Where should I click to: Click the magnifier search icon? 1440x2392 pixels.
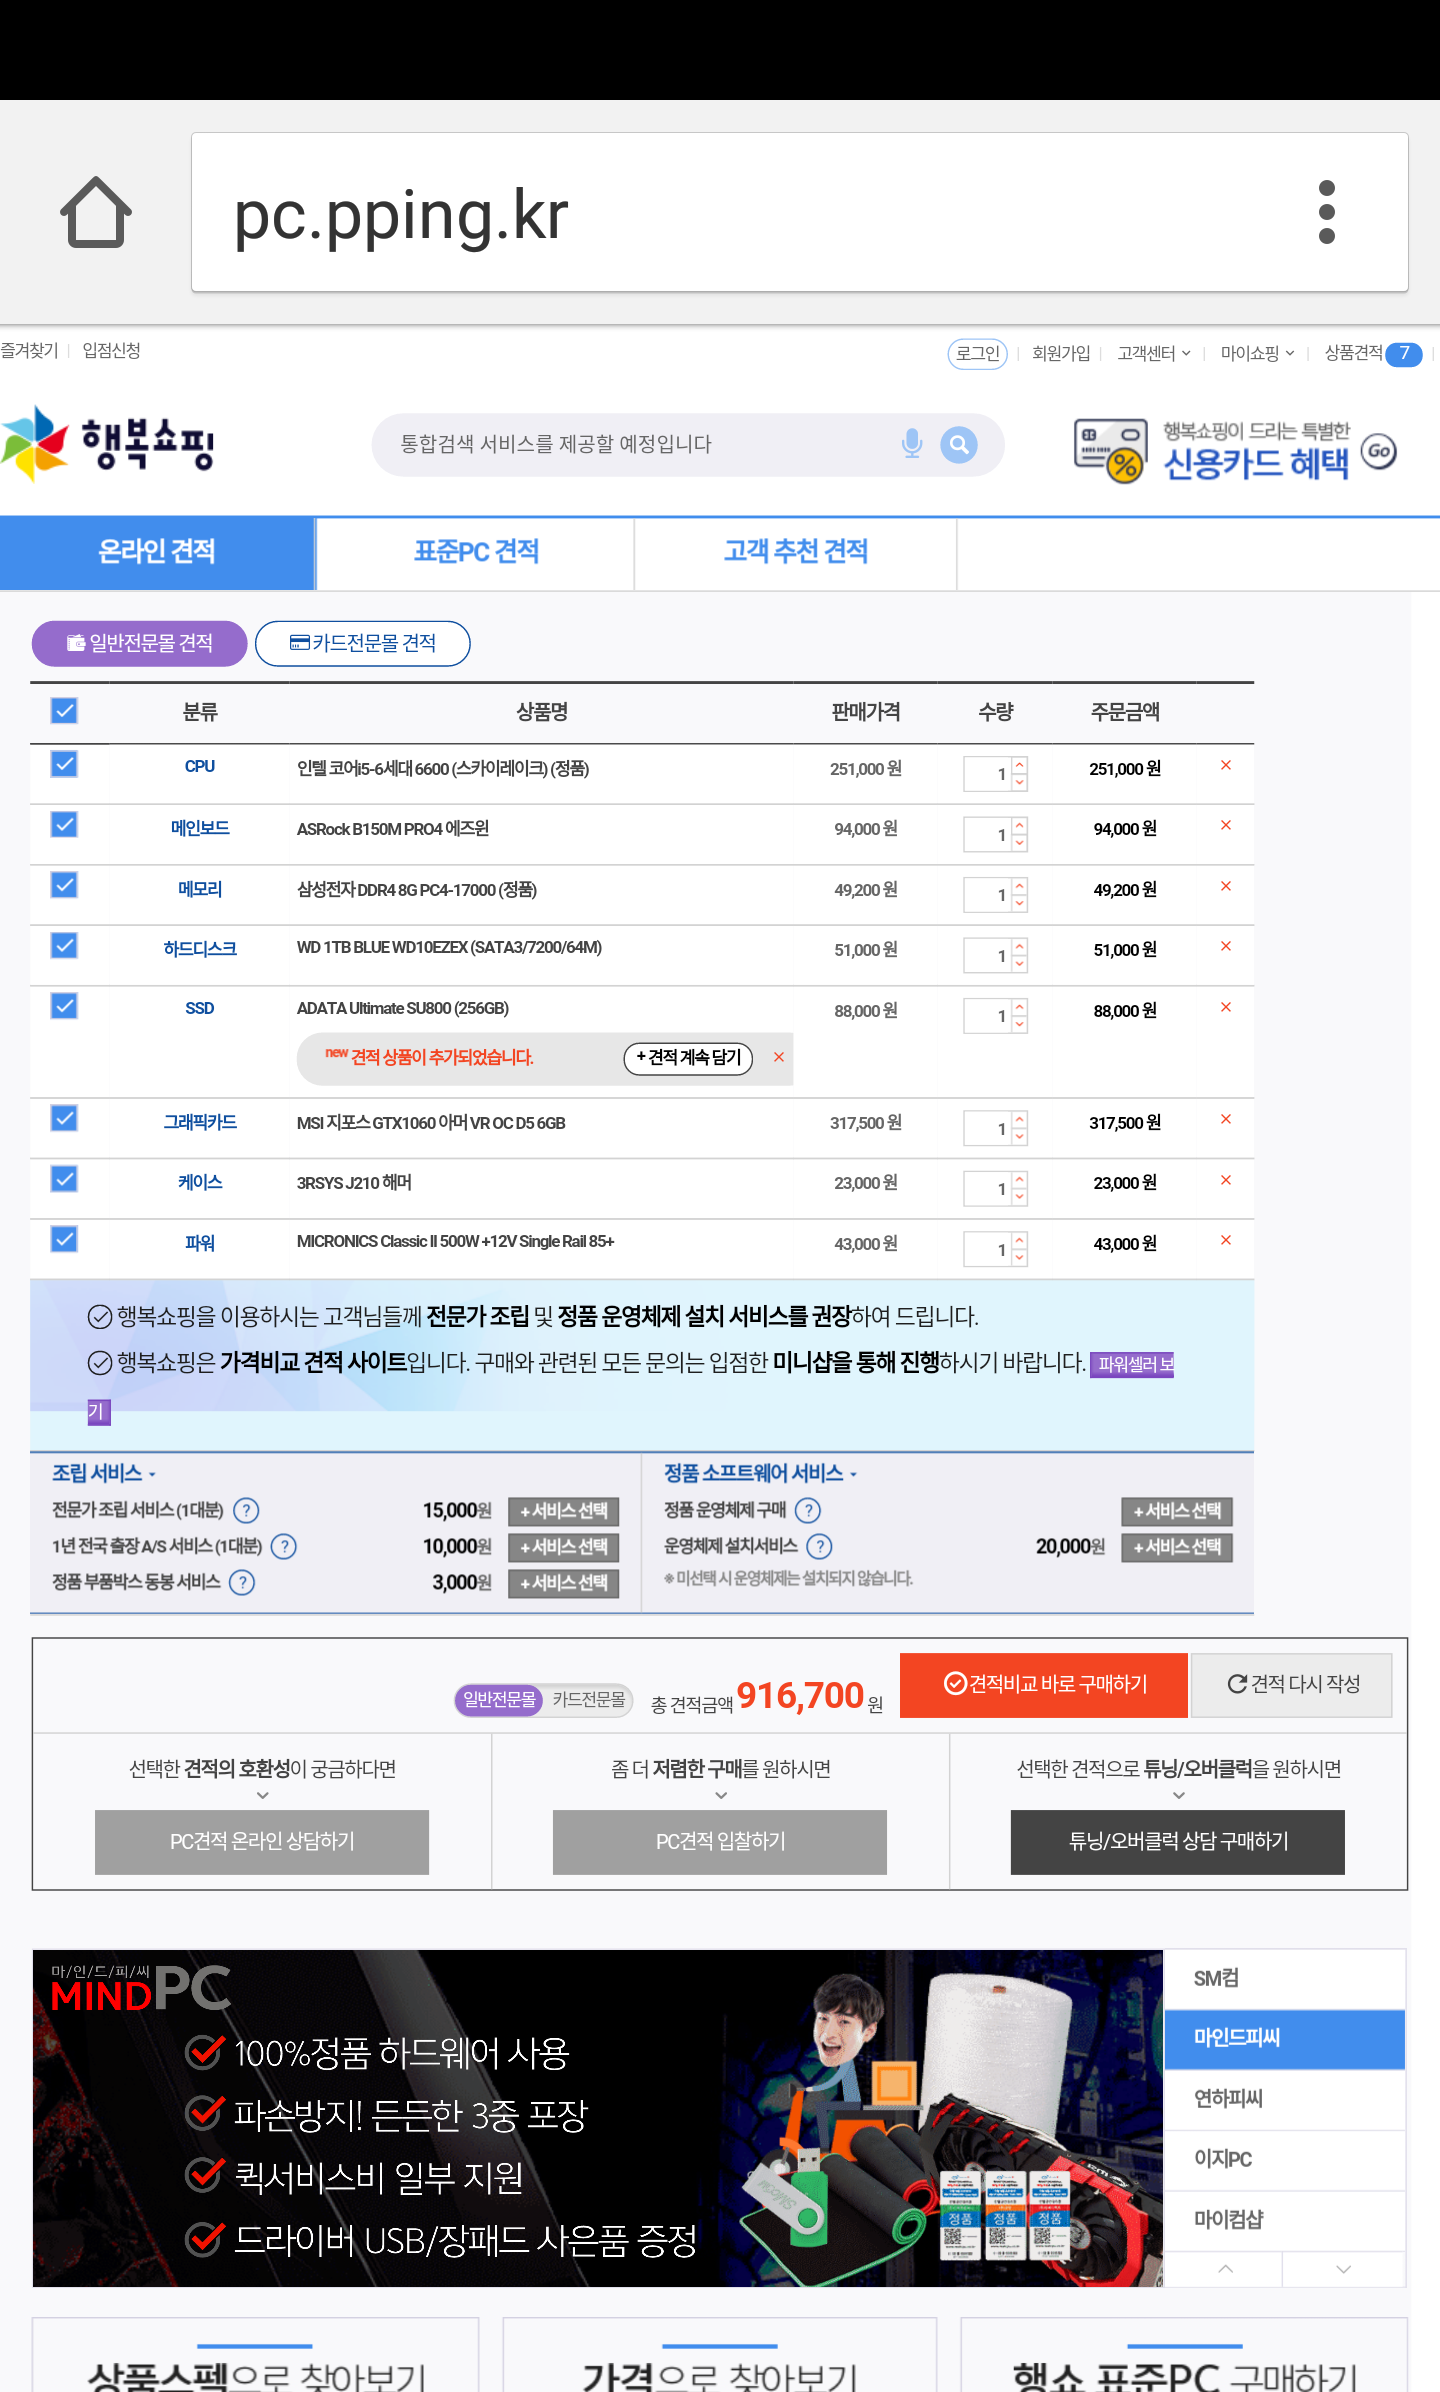click(958, 444)
